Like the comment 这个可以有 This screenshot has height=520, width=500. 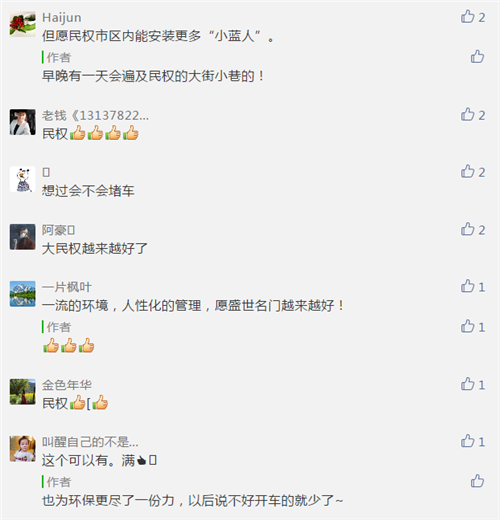coord(473,441)
